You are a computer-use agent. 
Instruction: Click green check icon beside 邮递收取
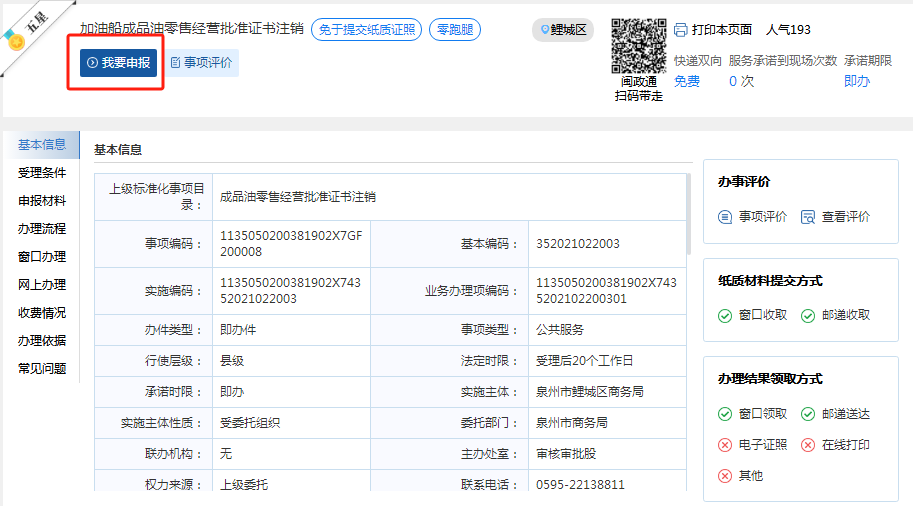[808, 315]
